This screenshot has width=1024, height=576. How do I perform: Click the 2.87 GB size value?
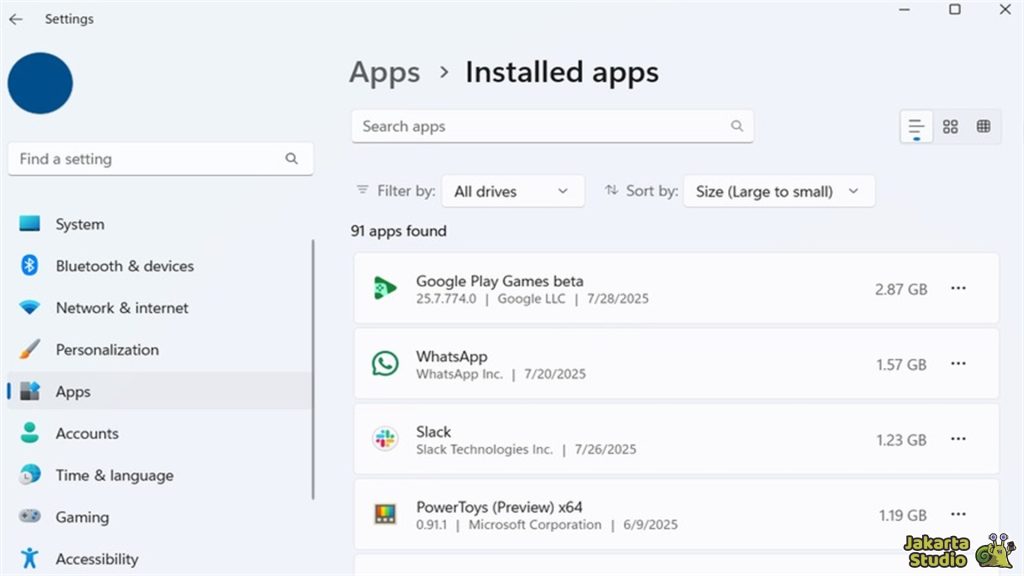[901, 289]
